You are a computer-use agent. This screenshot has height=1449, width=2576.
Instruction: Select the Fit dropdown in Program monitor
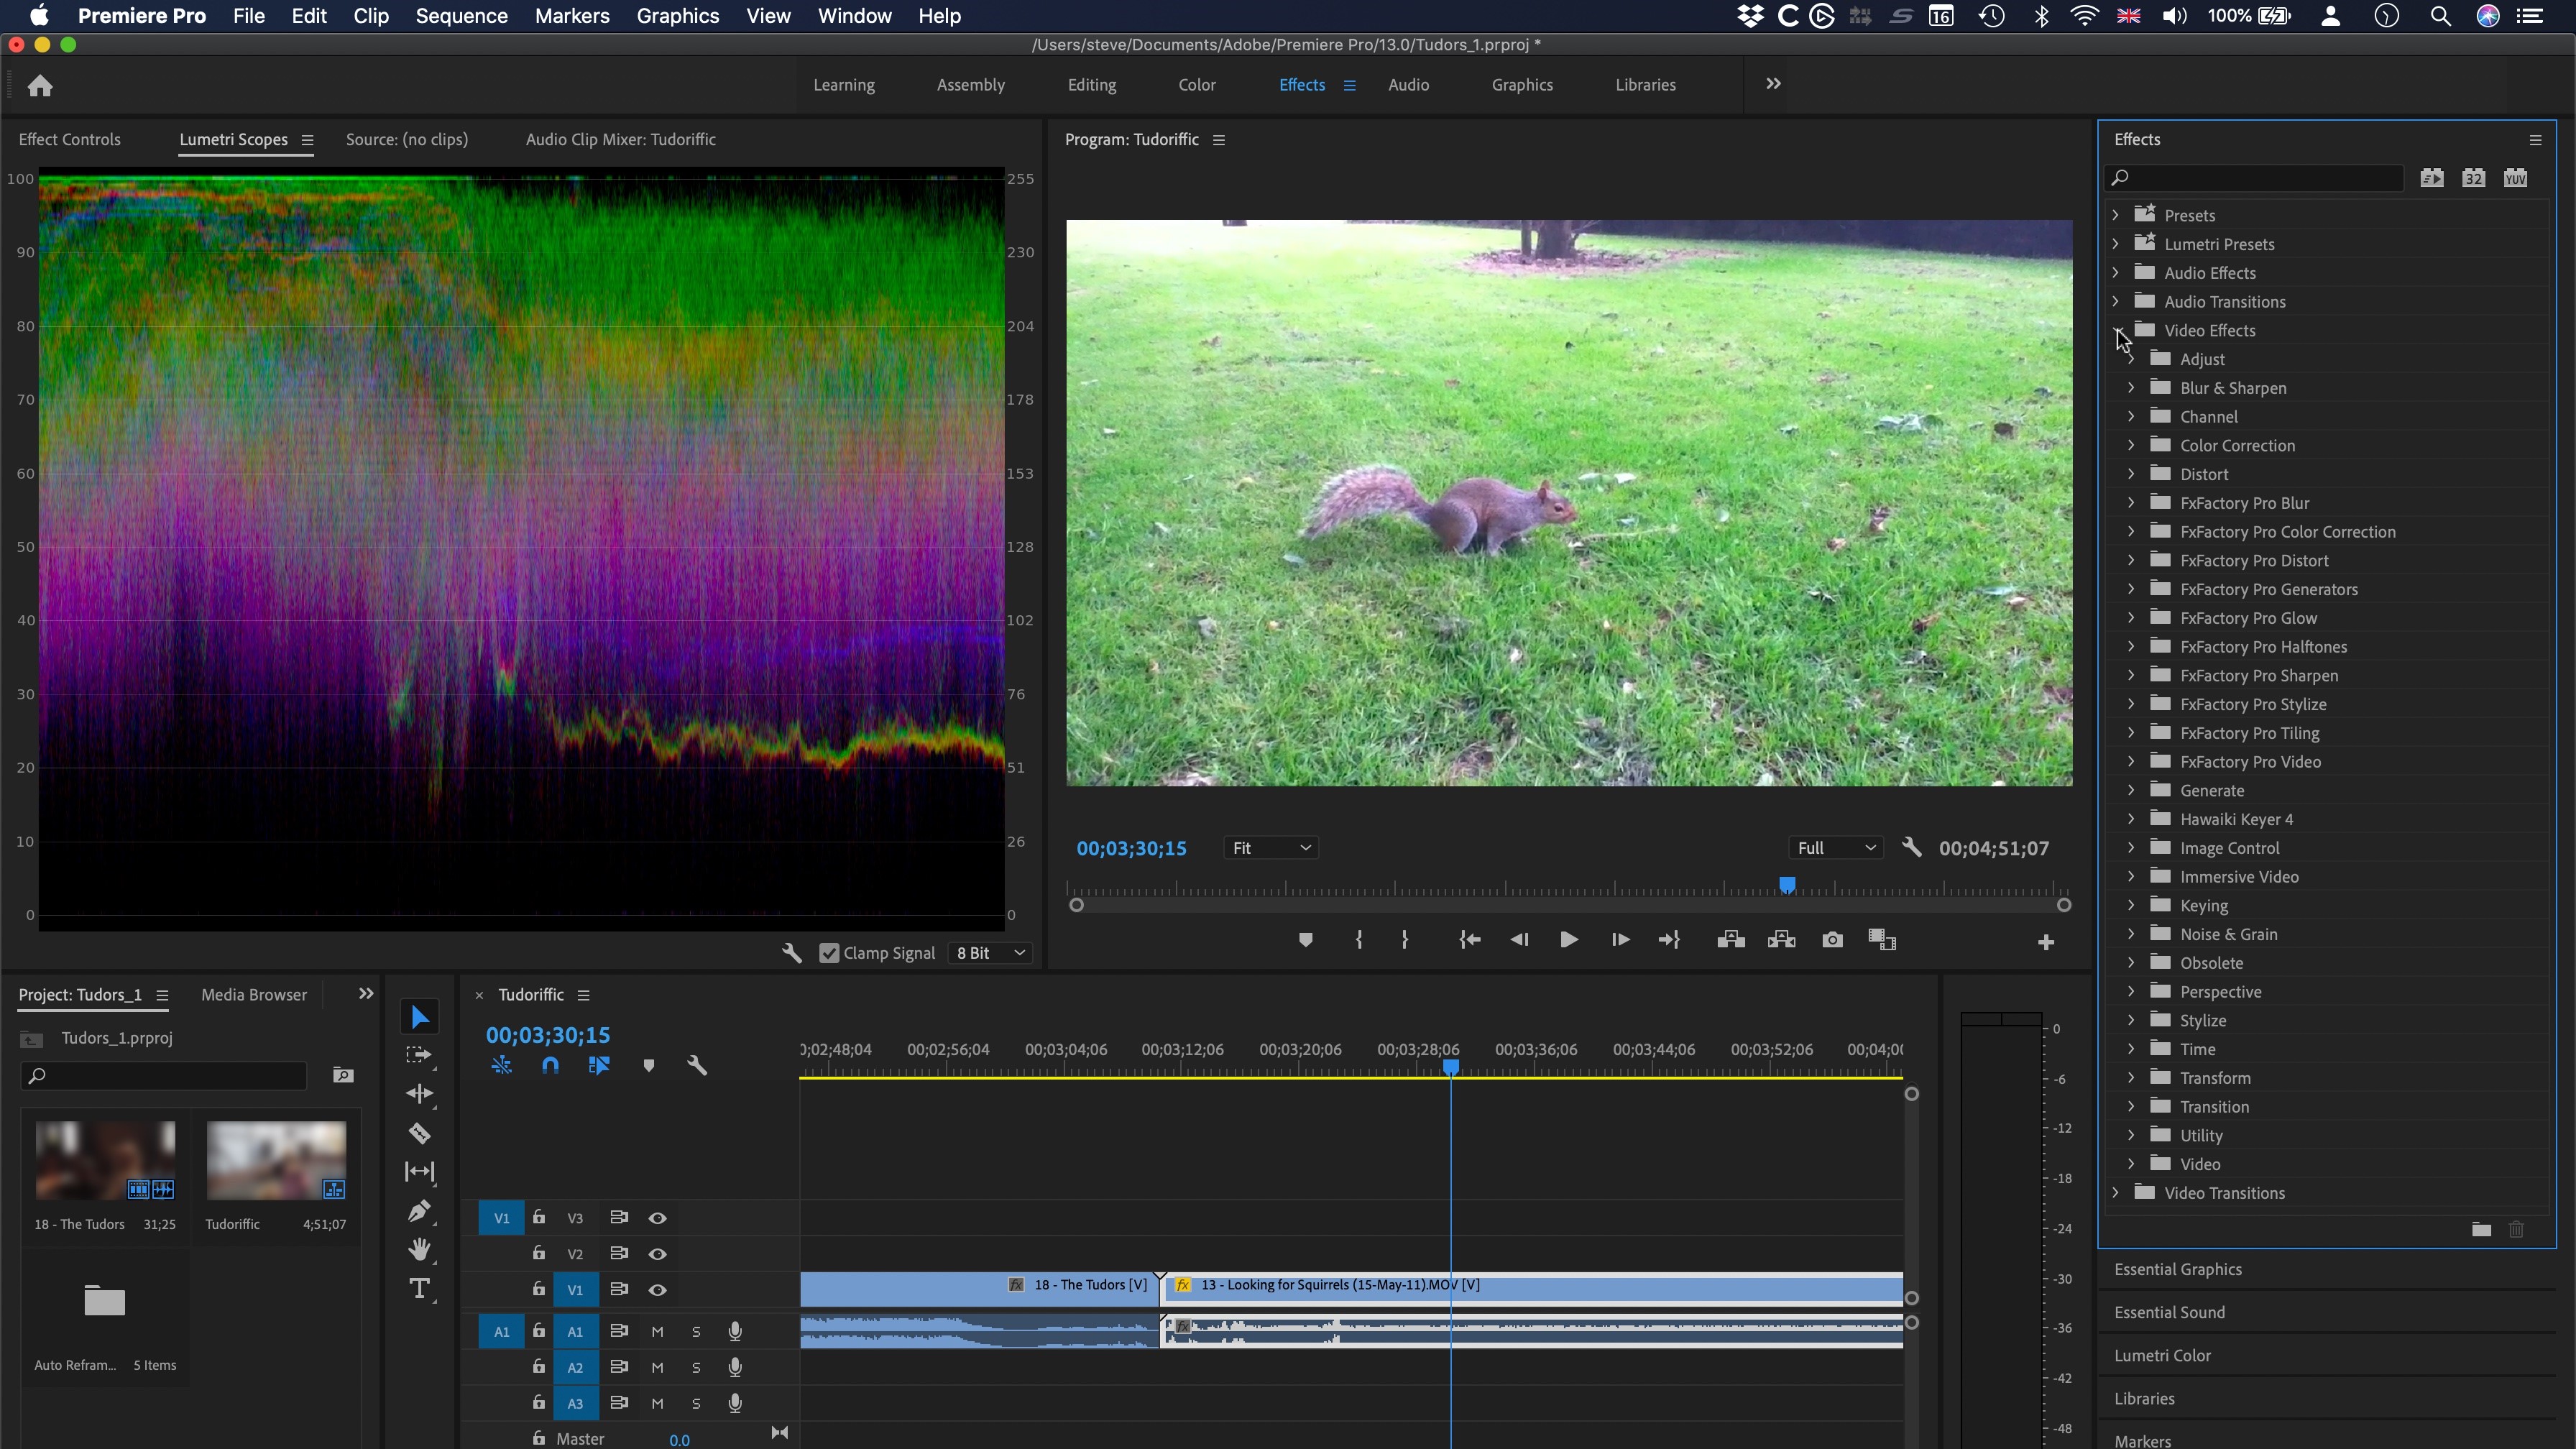(1270, 847)
